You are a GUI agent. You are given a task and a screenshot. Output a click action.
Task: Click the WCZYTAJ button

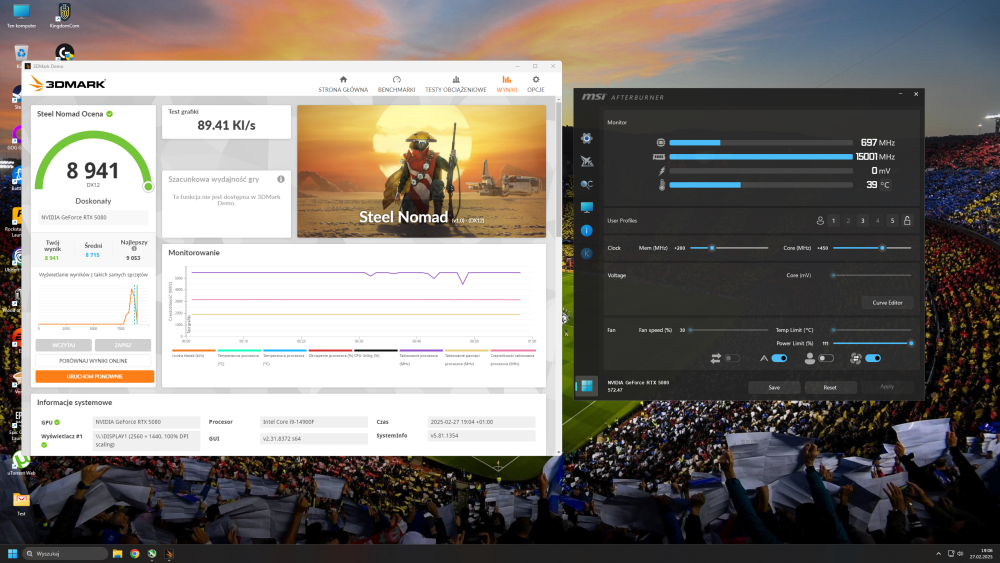click(63, 345)
